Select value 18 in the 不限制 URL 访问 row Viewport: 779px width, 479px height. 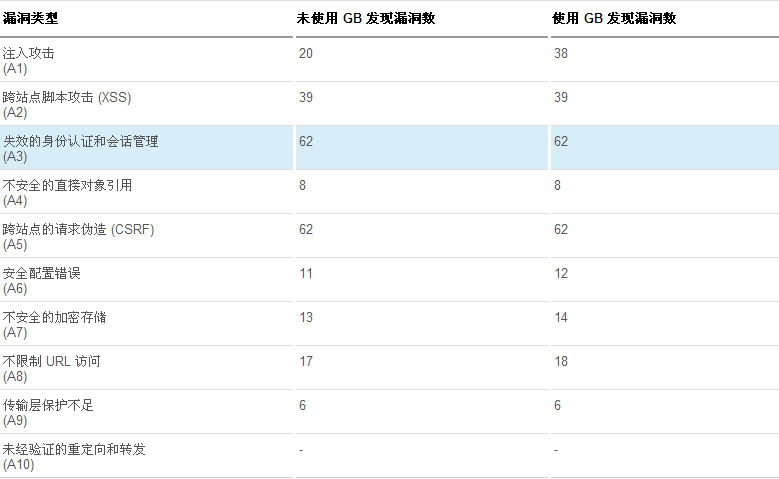click(561, 361)
